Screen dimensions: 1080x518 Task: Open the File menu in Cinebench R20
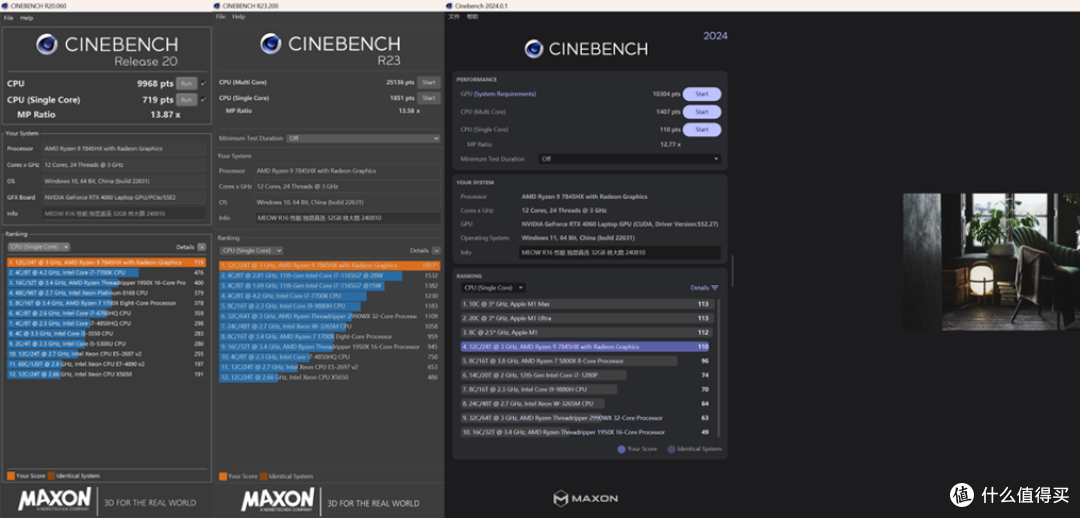click(8, 18)
